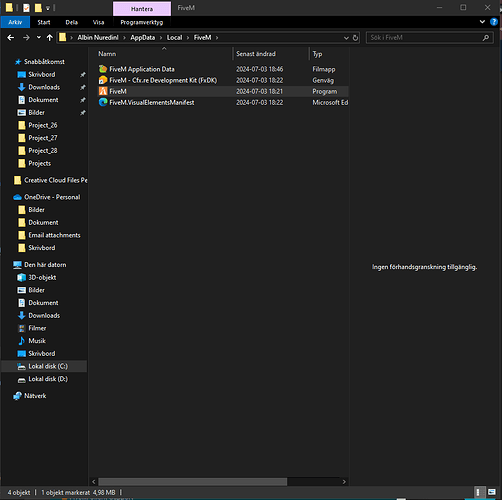Sort files by the Senast ändrad column
This screenshot has height=500, width=502.
256,54
